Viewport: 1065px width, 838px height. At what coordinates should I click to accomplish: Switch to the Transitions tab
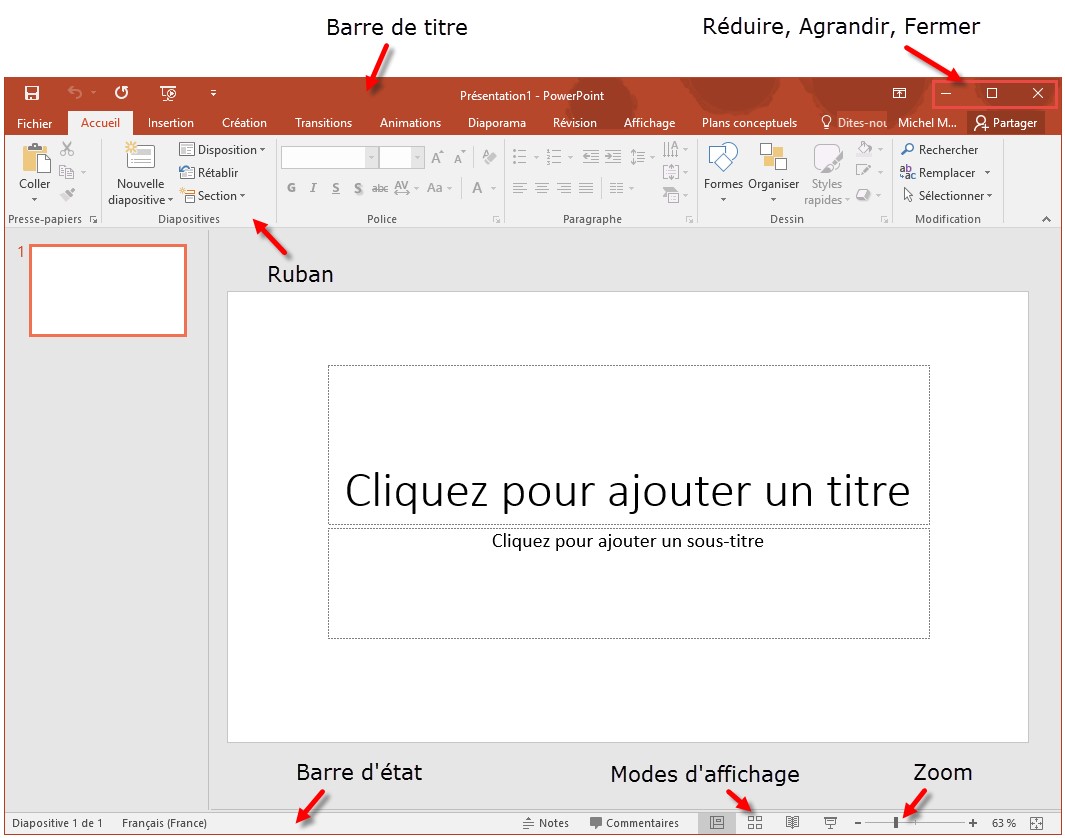tap(323, 123)
